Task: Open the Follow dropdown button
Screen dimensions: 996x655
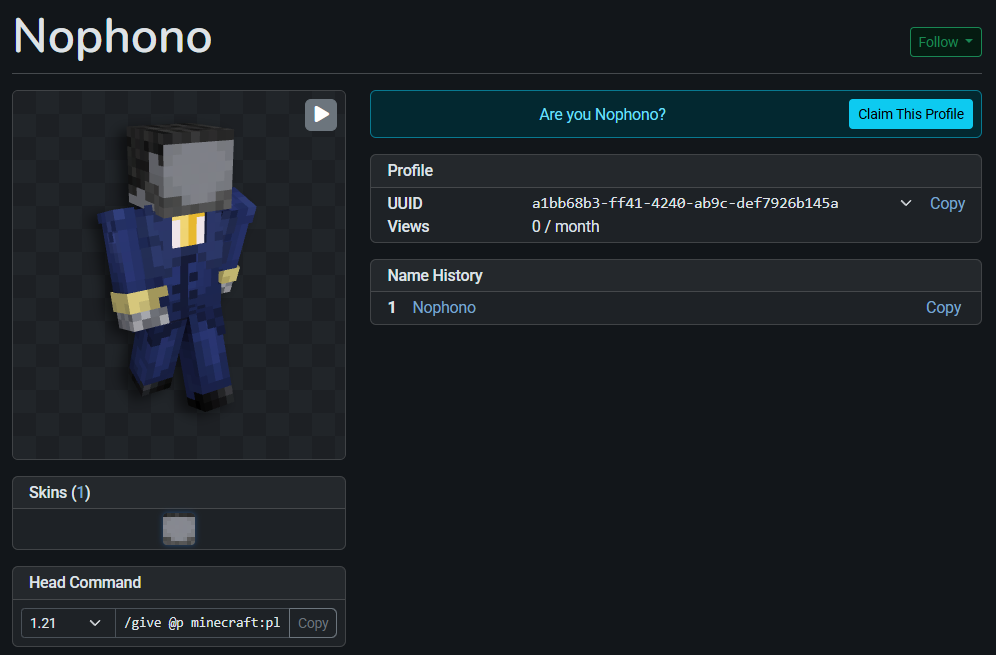Action: [945, 42]
